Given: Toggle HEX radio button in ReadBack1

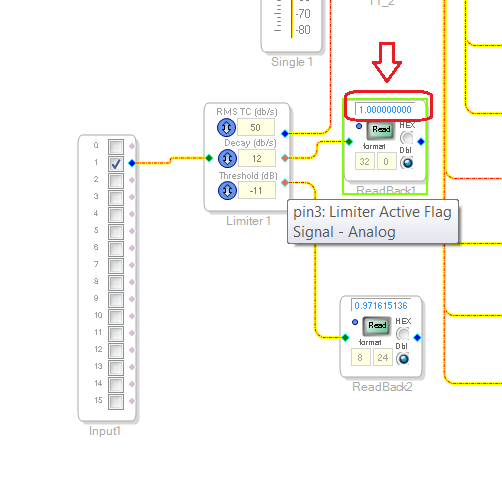Looking at the screenshot, I should pyautogui.click(x=407, y=137).
